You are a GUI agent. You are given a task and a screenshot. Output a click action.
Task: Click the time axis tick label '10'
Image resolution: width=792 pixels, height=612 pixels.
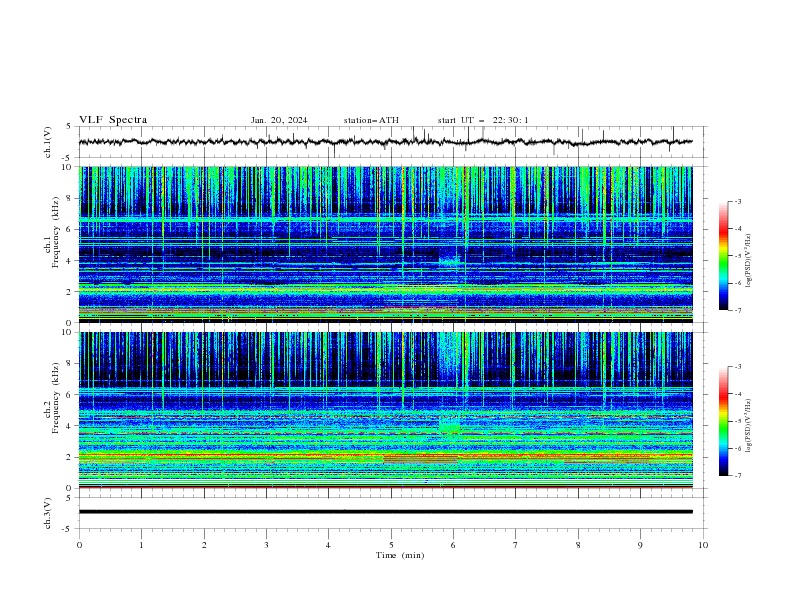[x=703, y=545]
